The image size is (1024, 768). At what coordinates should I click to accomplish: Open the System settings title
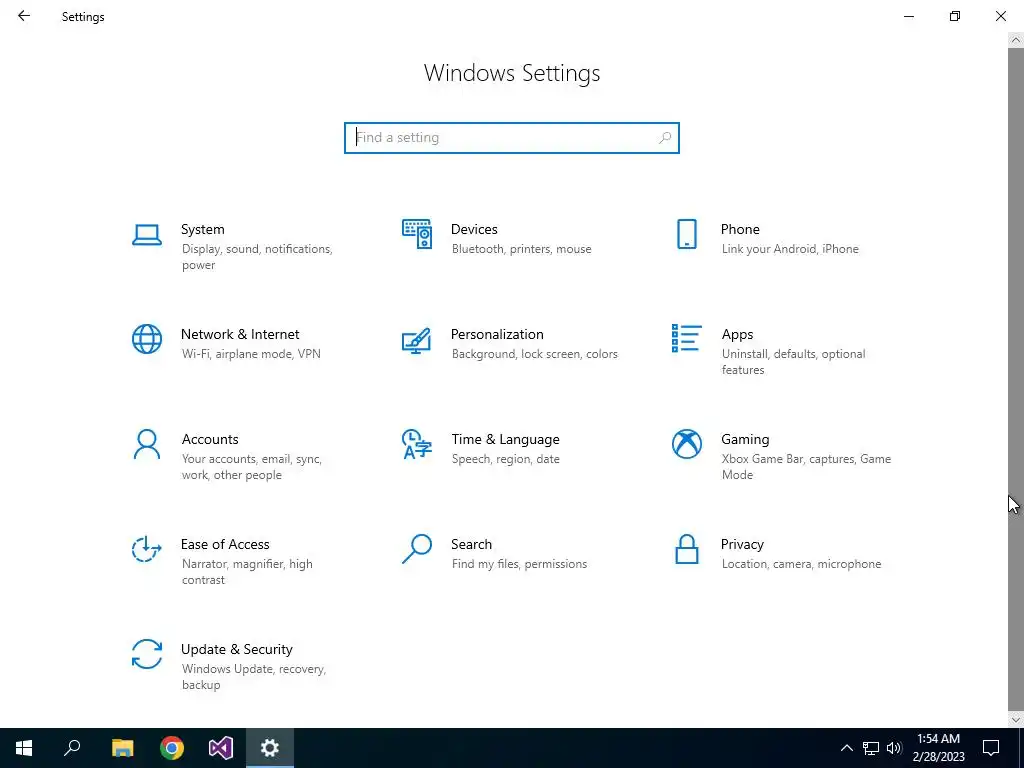[202, 229]
